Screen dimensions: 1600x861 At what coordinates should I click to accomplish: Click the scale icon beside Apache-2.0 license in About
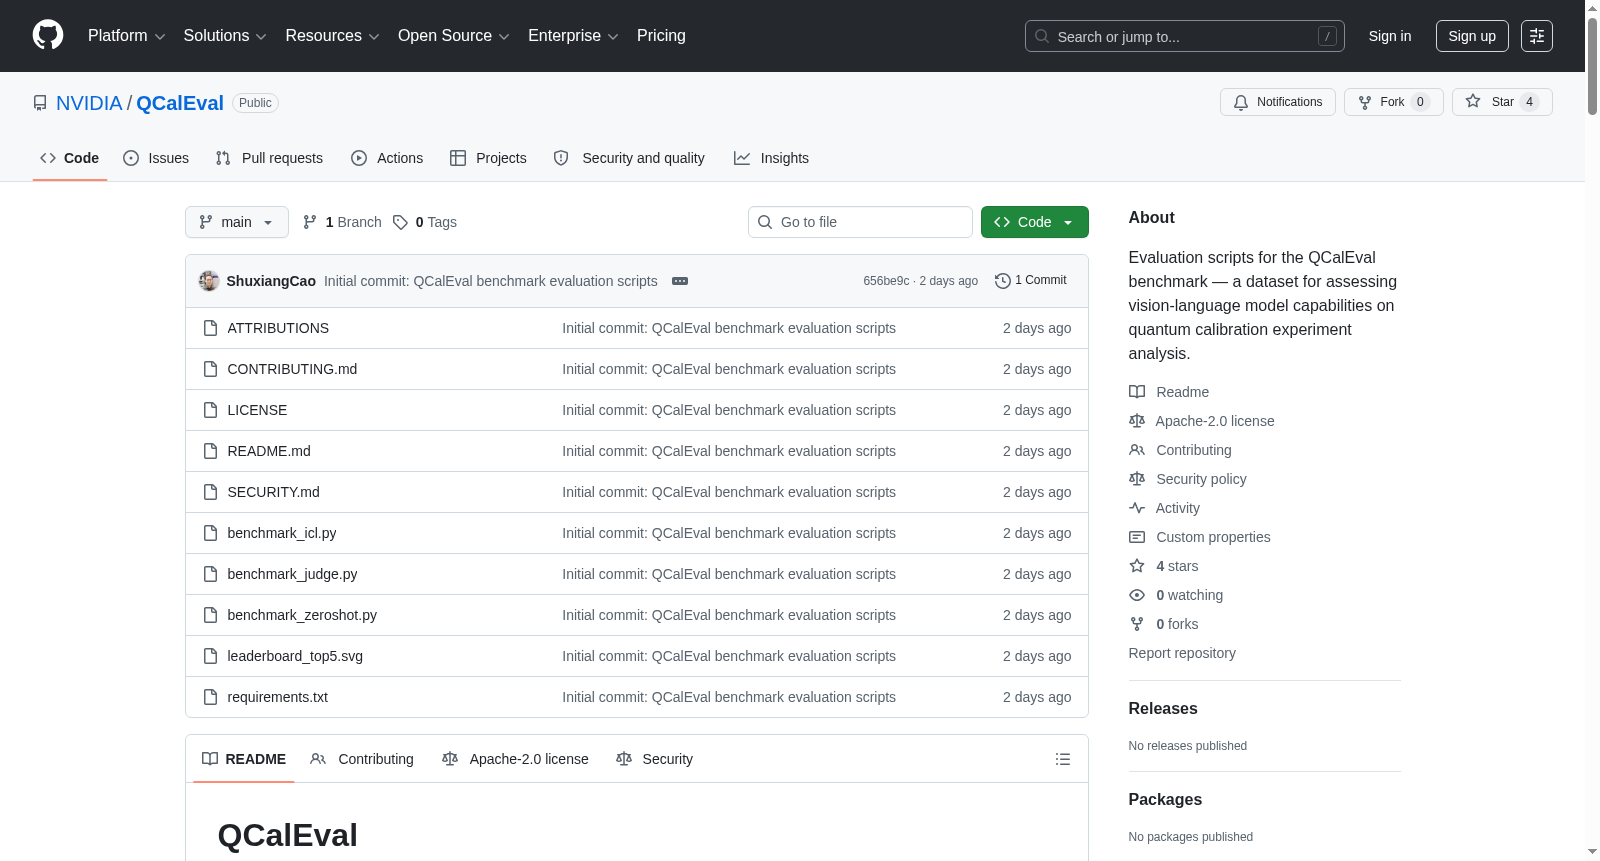coord(1137,421)
